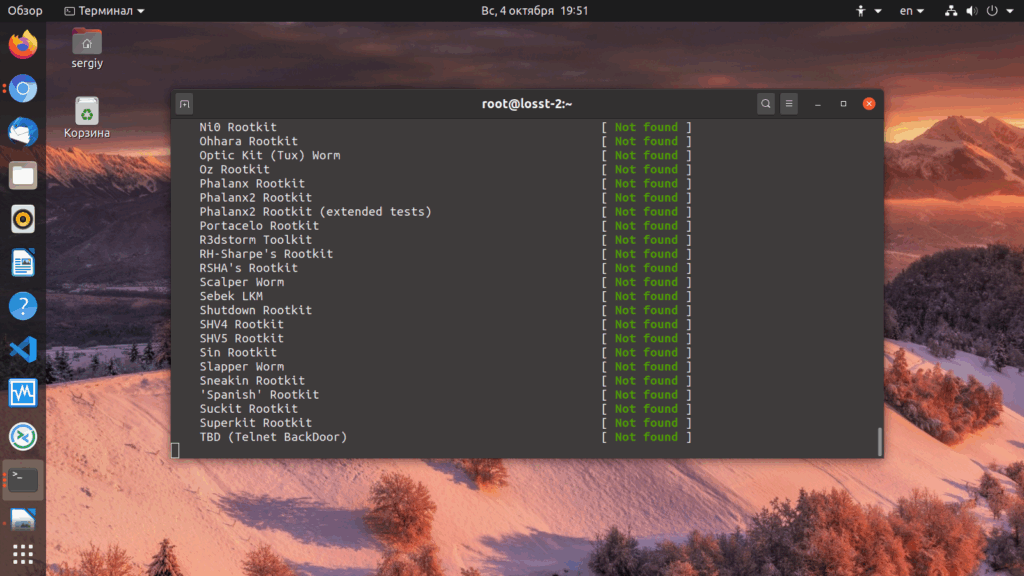Show Applications grid in the dock
Image resolution: width=1024 pixels, height=576 pixels.
pos(23,554)
